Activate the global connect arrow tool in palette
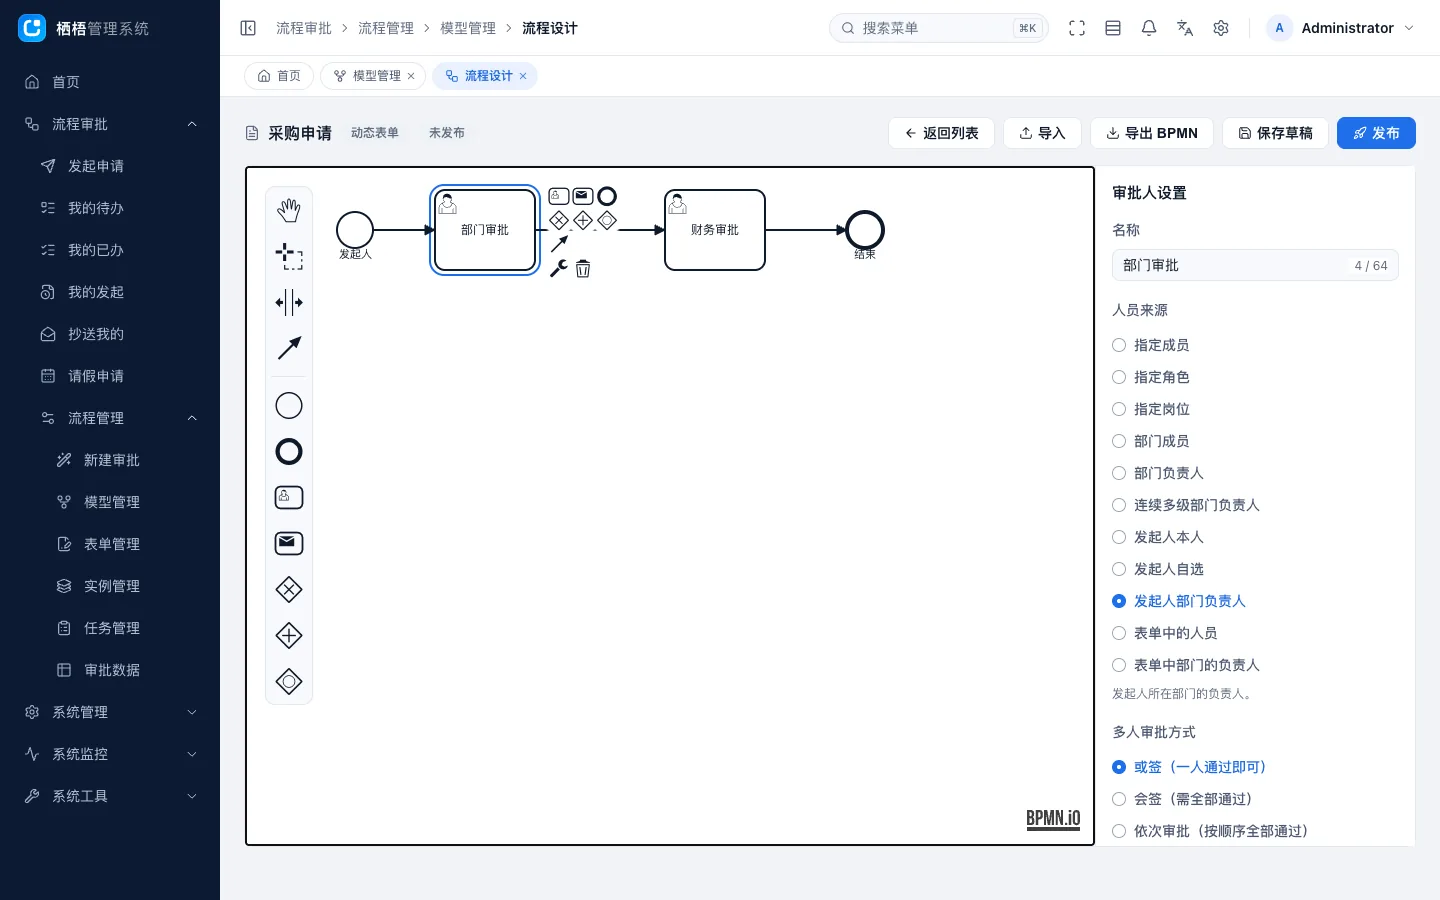 289,348
